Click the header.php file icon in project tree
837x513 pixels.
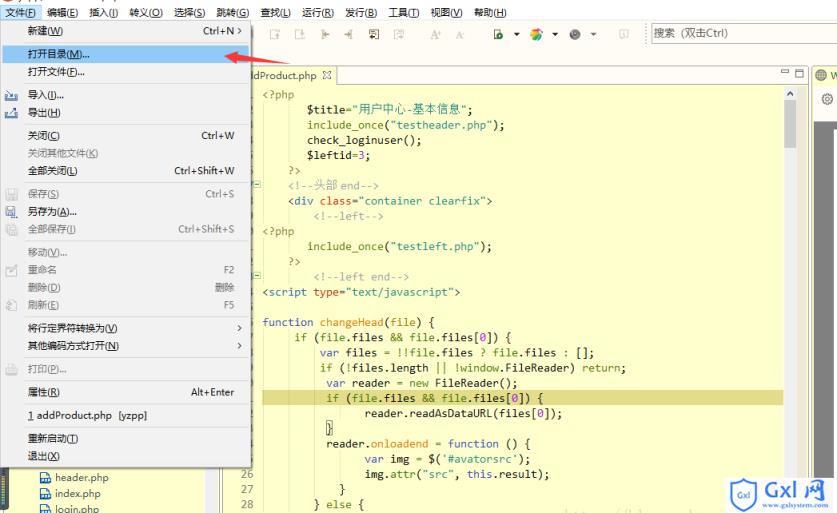click(45, 478)
